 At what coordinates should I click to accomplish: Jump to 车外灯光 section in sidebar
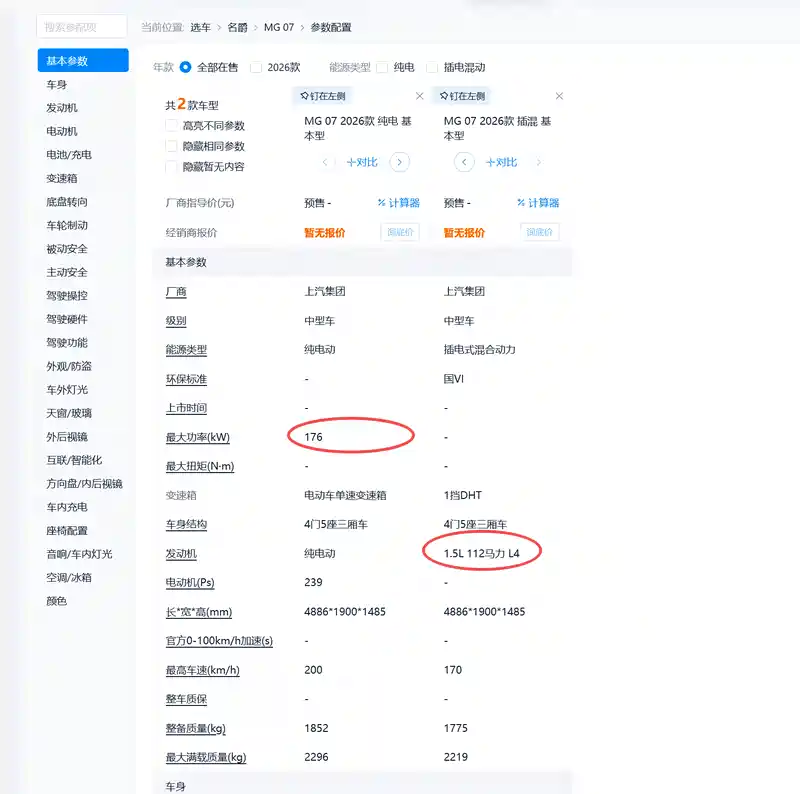[x=67, y=390]
